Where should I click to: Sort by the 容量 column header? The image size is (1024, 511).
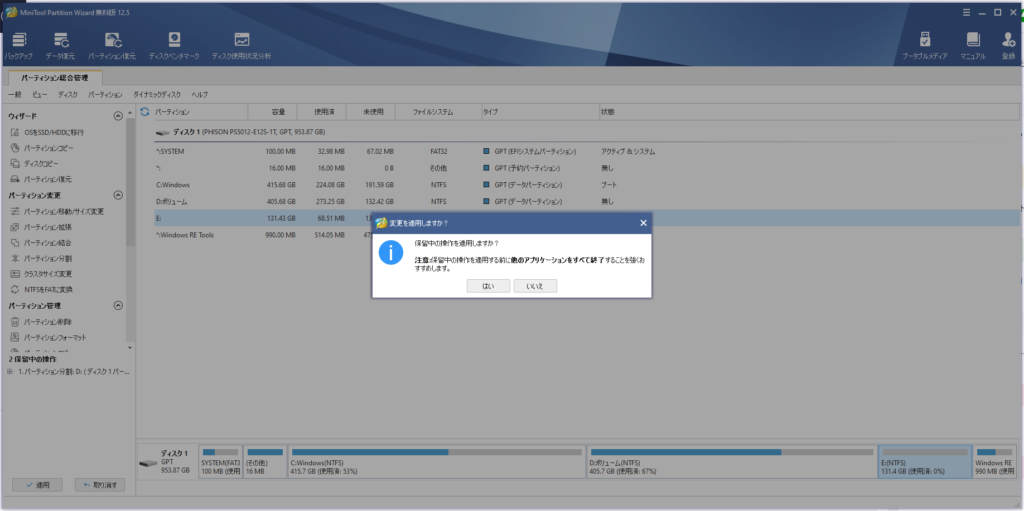273,112
